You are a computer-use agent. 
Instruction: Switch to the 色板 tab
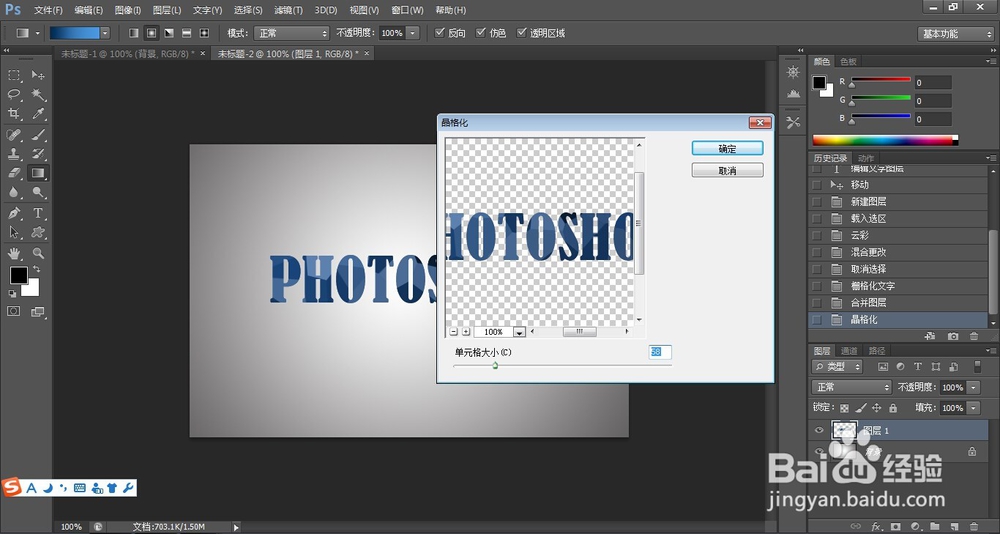pyautogui.click(x=848, y=61)
